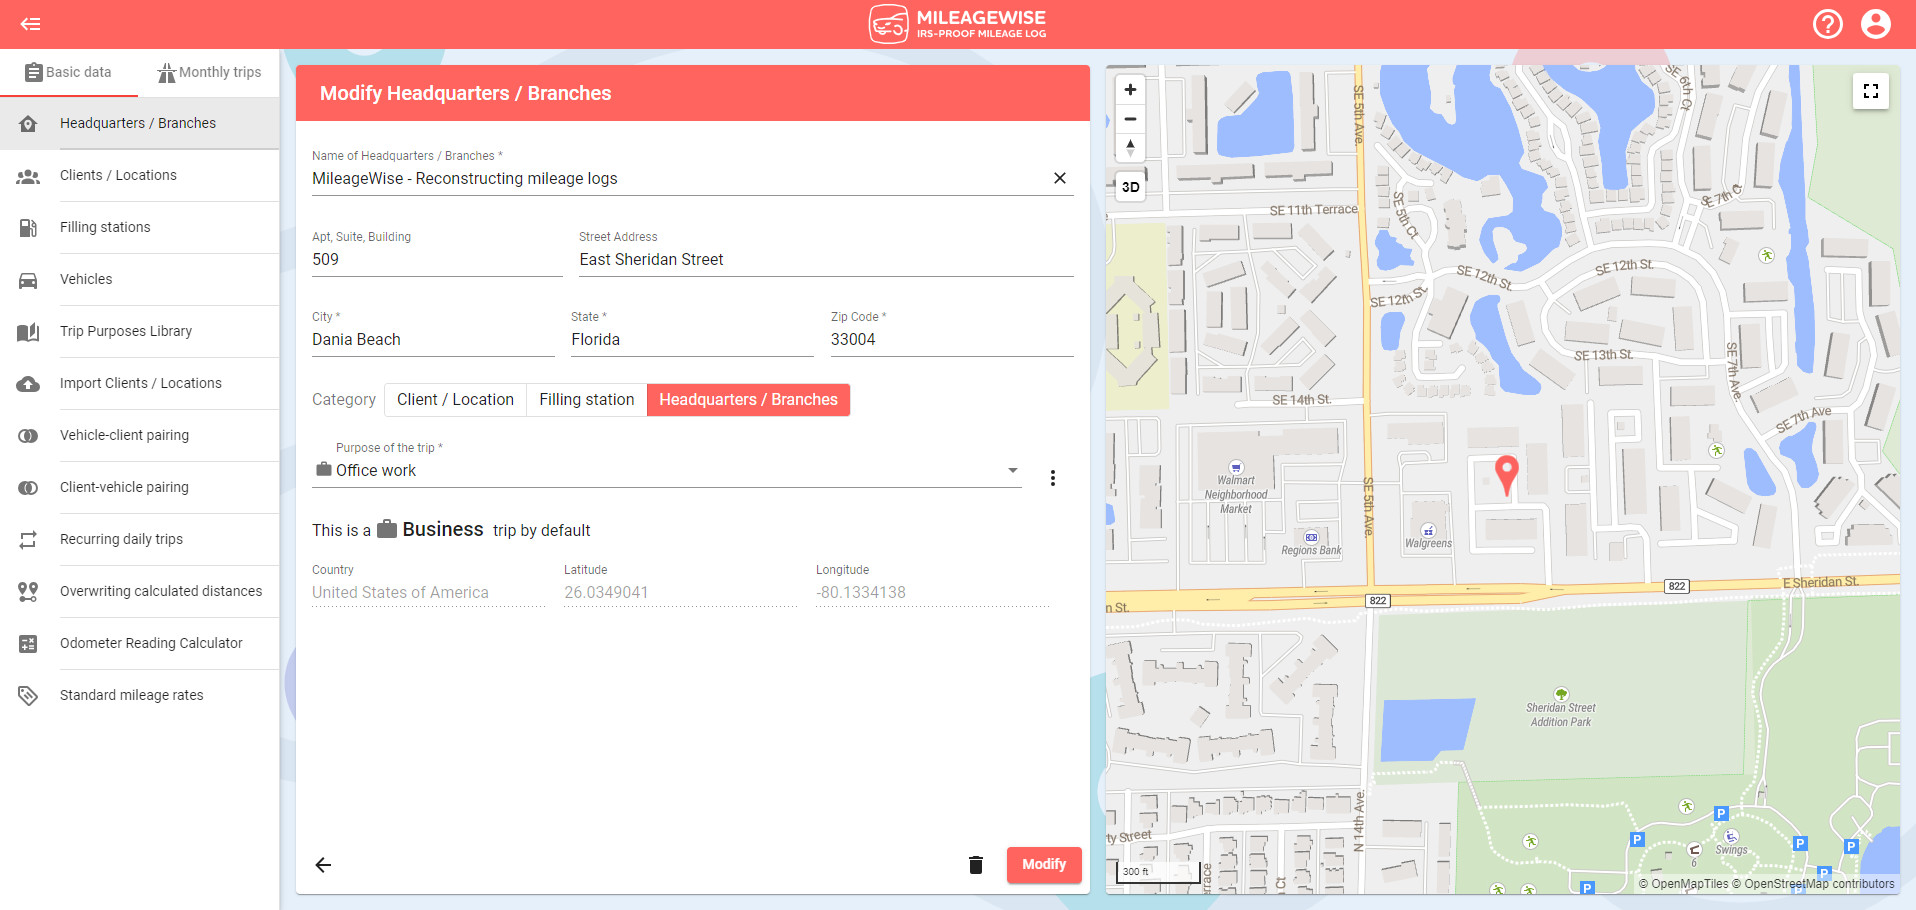Image resolution: width=1916 pixels, height=910 pixels.
Task: Open the help question mark icon
Action: [1828, 24]
